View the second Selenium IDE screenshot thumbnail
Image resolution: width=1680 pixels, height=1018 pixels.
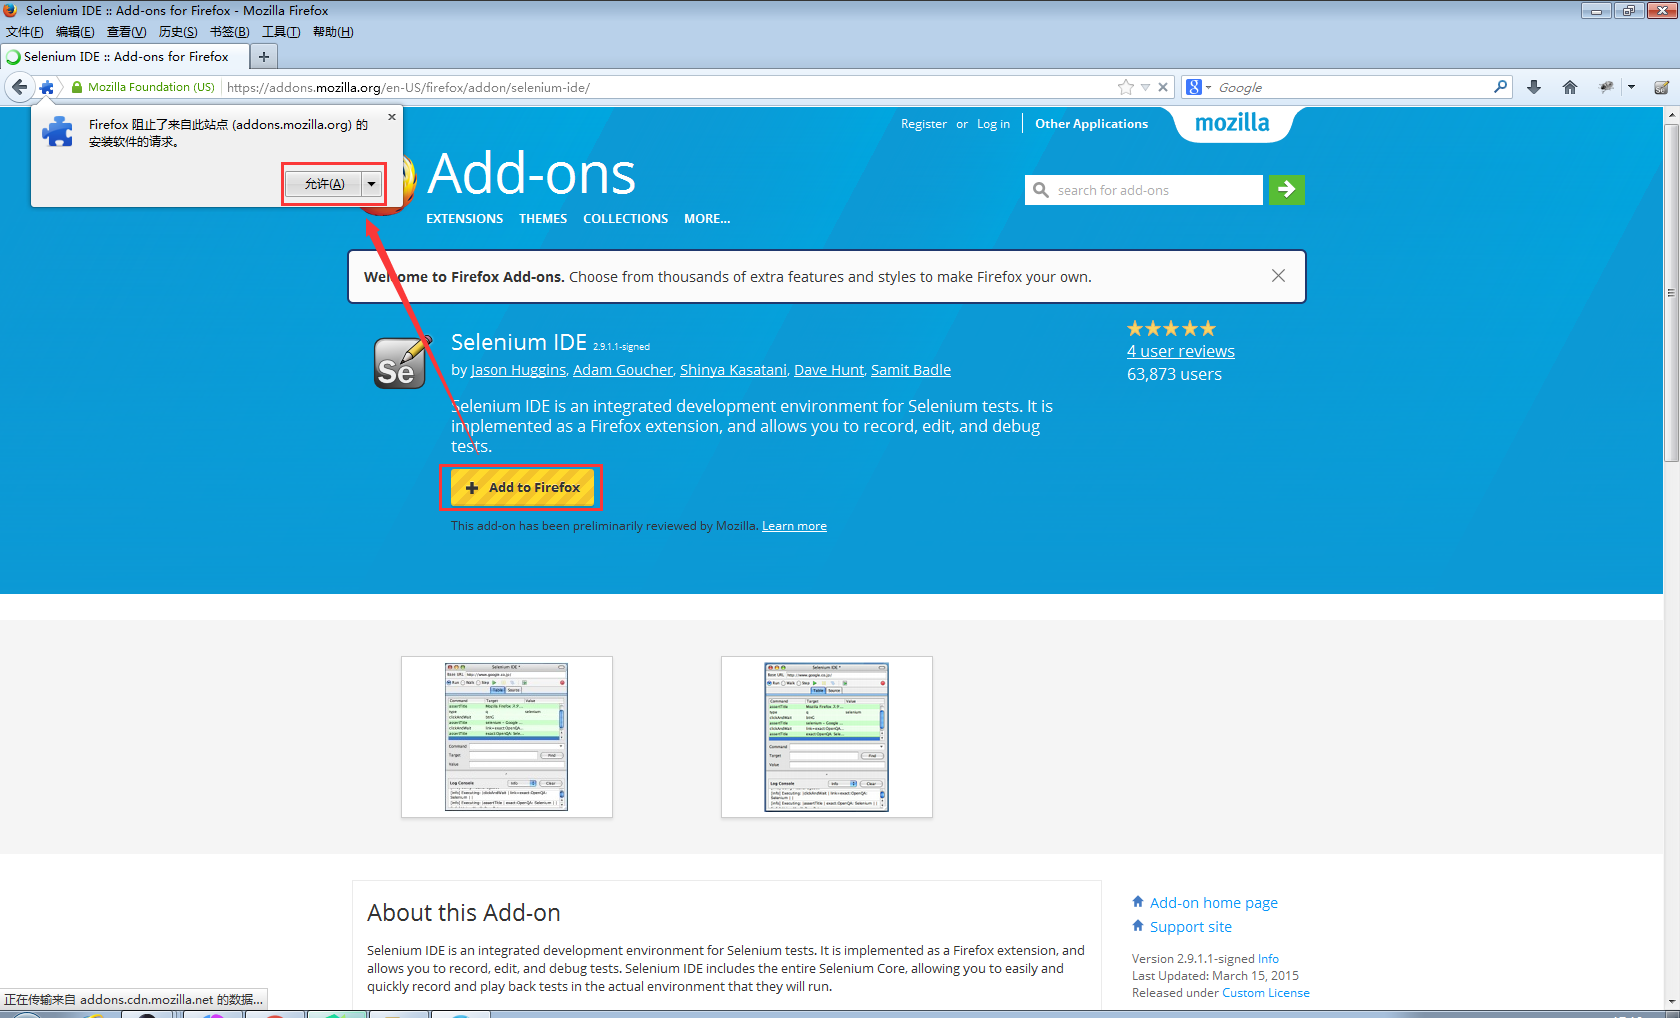point(827,737)
